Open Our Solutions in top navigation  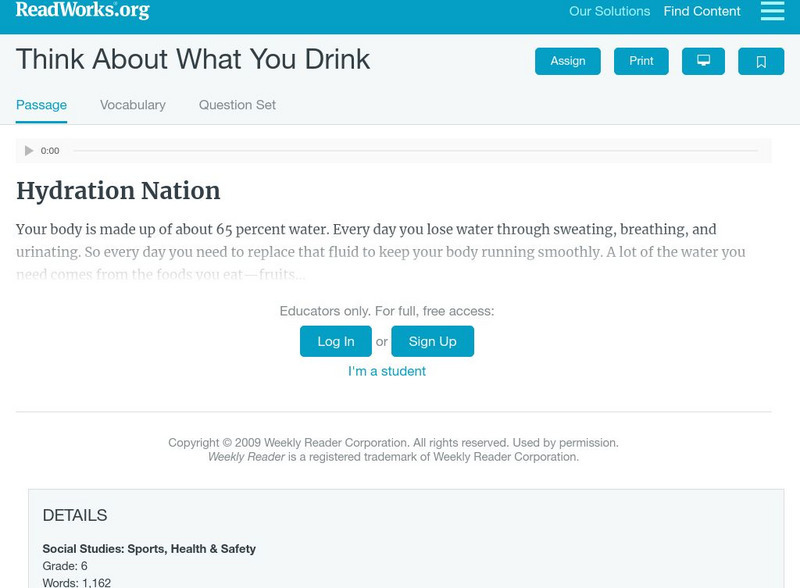point(609,12)
